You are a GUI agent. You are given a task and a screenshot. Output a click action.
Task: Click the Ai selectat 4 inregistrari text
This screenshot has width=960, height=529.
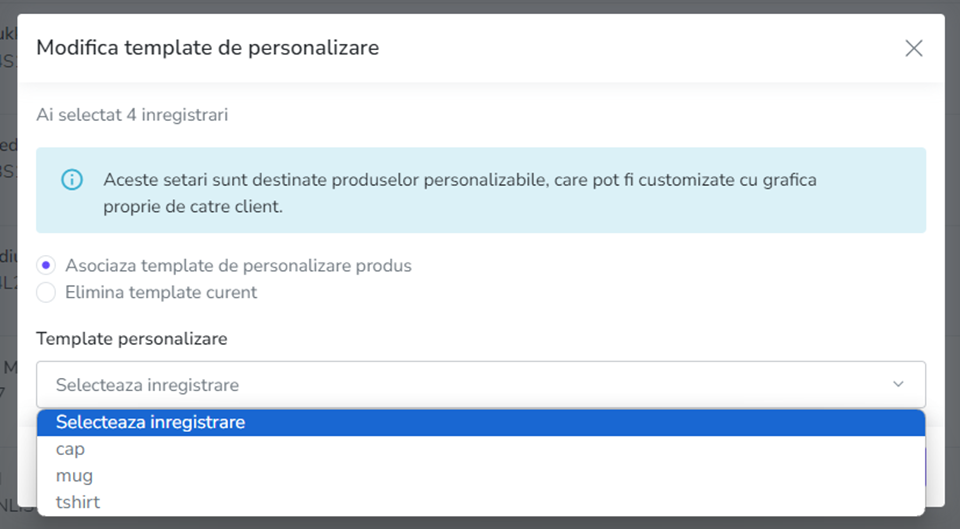coord(132,114)
